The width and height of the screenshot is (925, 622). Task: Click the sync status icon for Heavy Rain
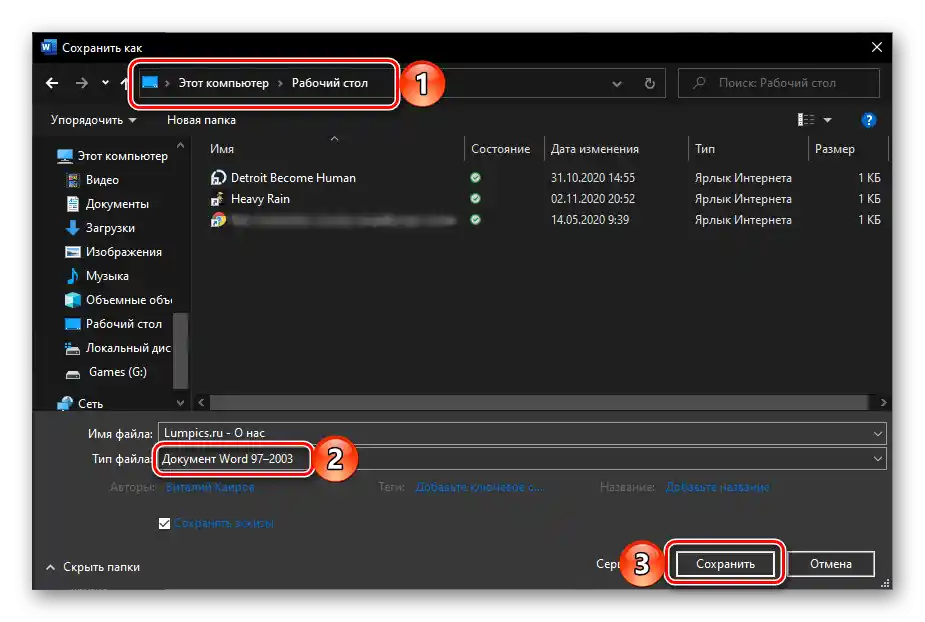[475, 199]
